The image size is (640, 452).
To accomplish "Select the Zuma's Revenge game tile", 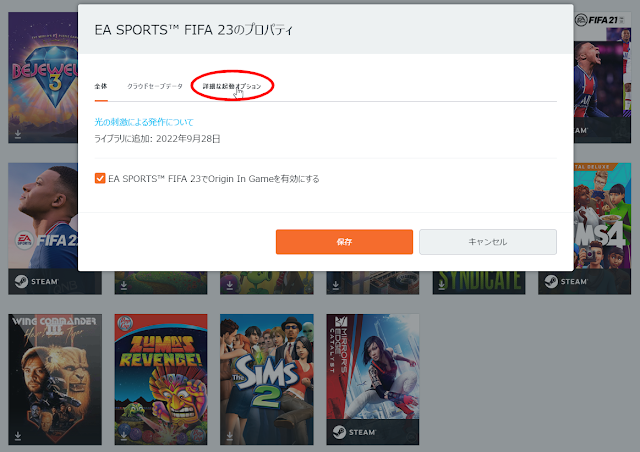I will [x=161, y=379].
